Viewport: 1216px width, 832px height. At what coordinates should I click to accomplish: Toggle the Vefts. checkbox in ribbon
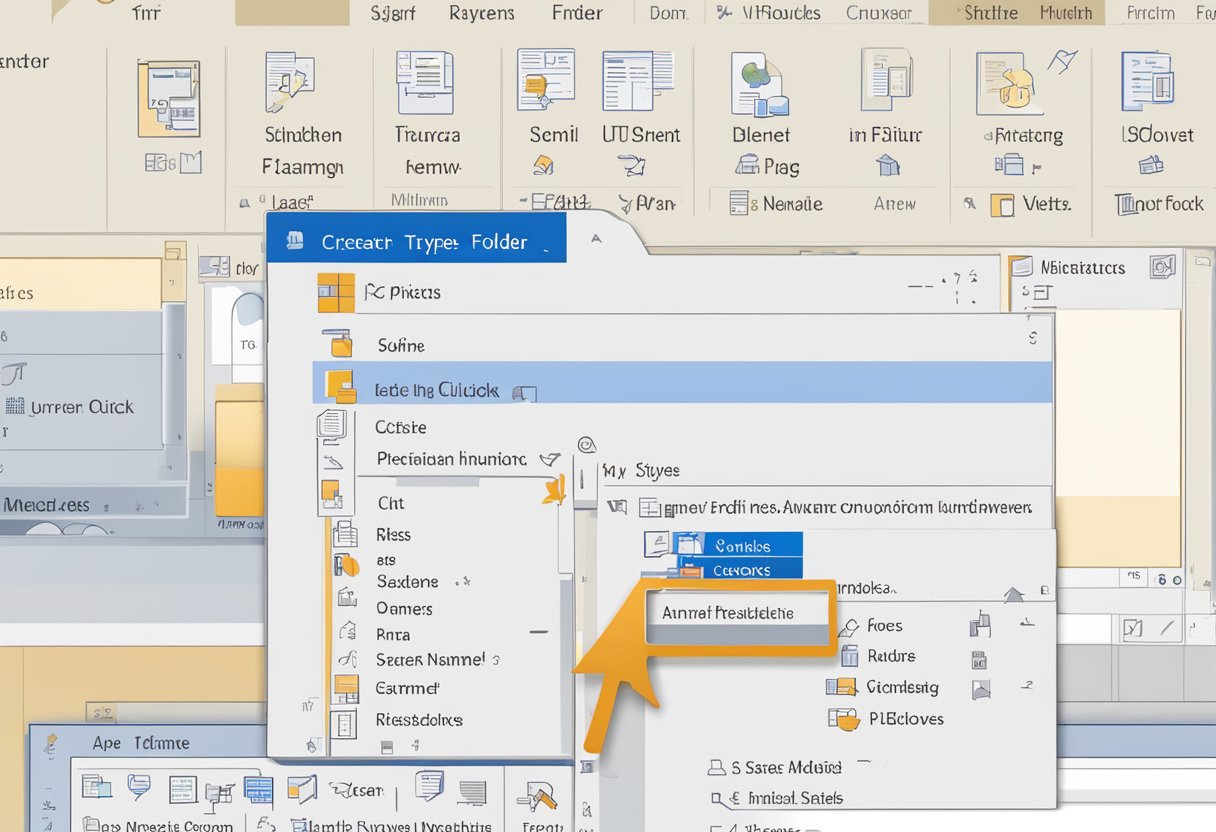tap(1001, 205)
